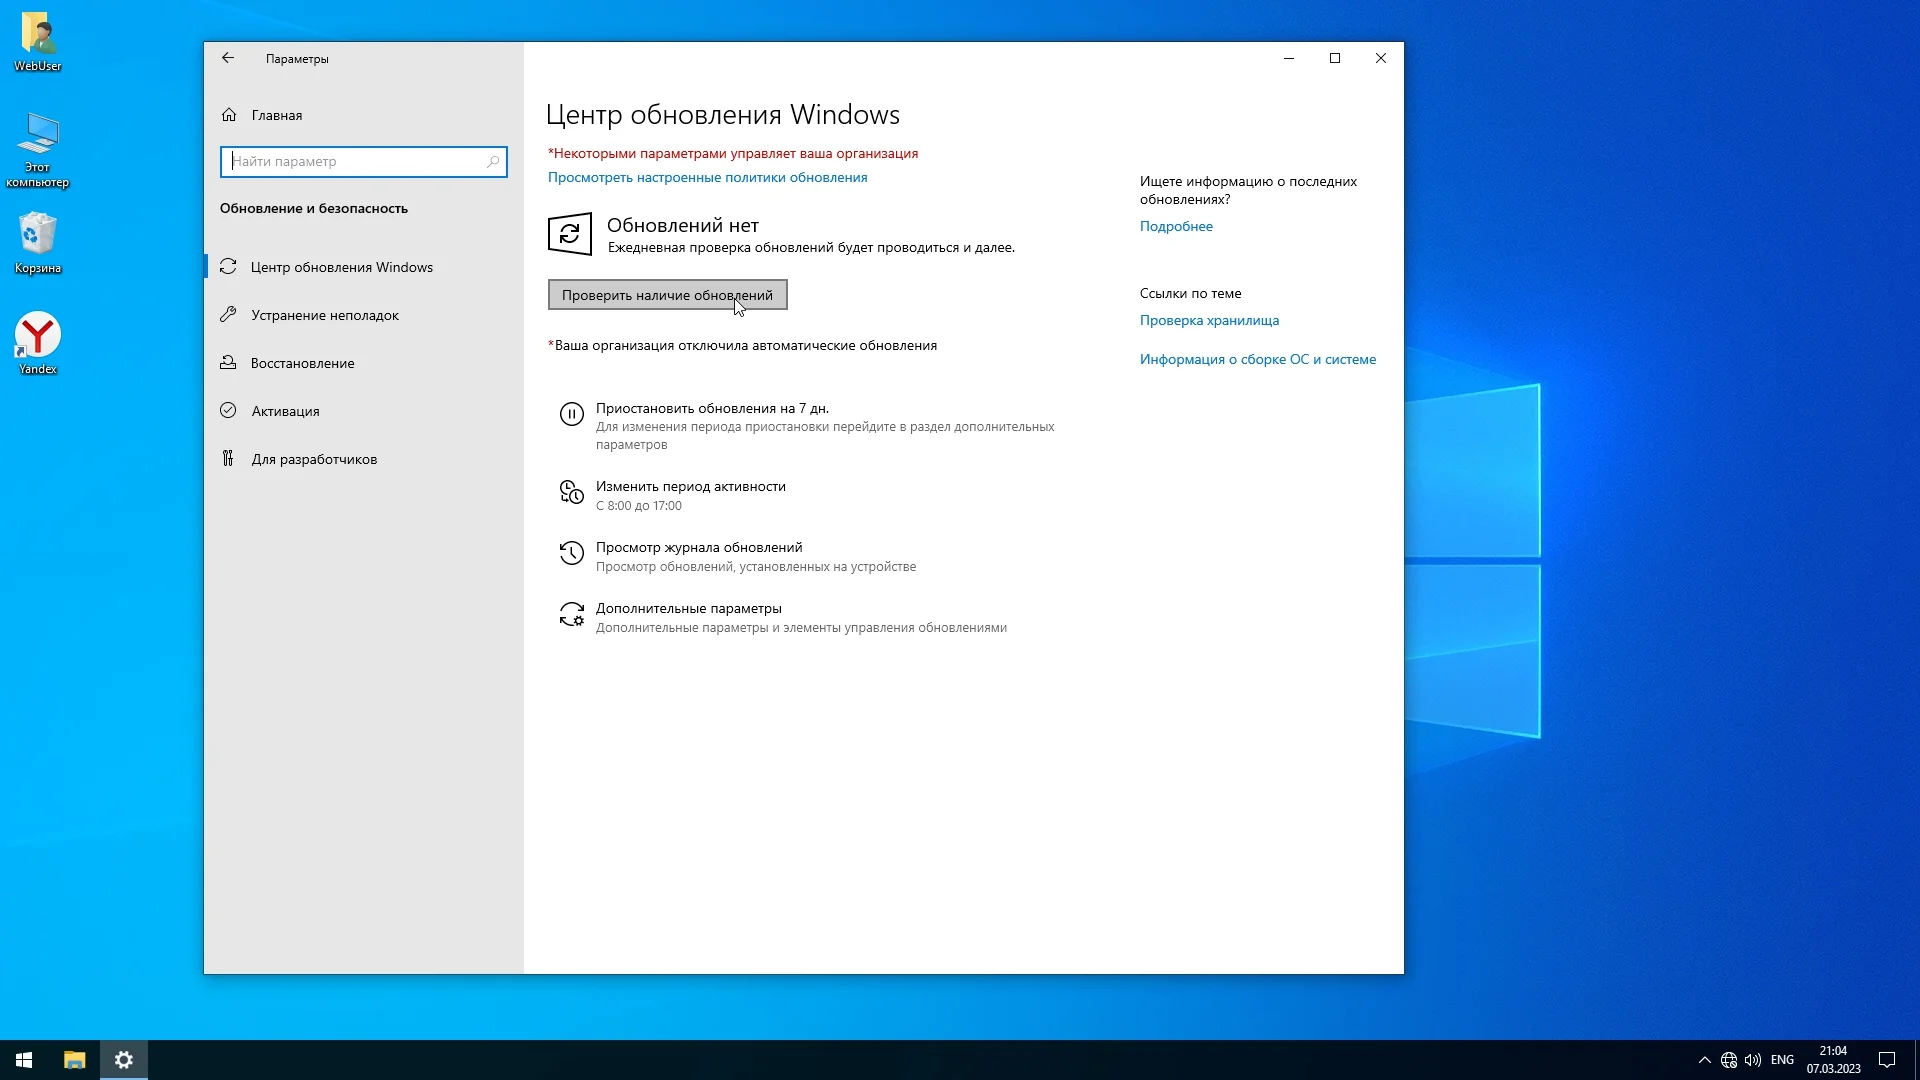Screen dimensions: 1920x1080
Task: Open Информация о сборке ОС link
Action: coord(1257,359)
